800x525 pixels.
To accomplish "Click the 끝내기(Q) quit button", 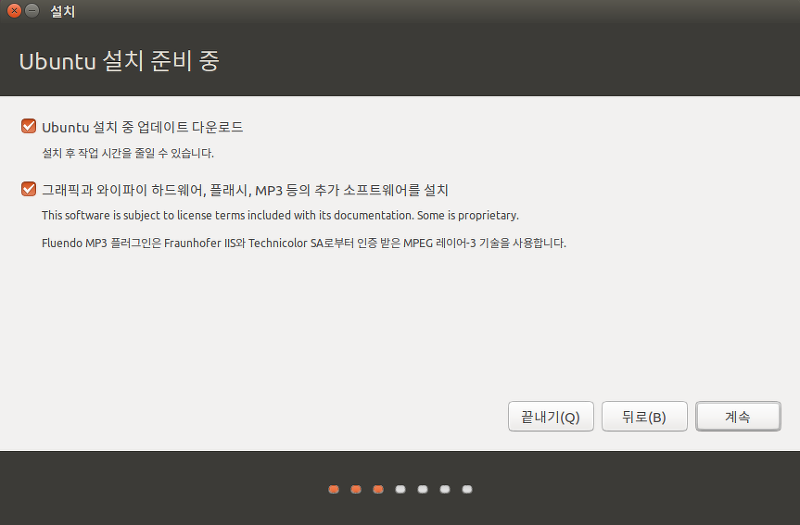I will coord(551,416).
